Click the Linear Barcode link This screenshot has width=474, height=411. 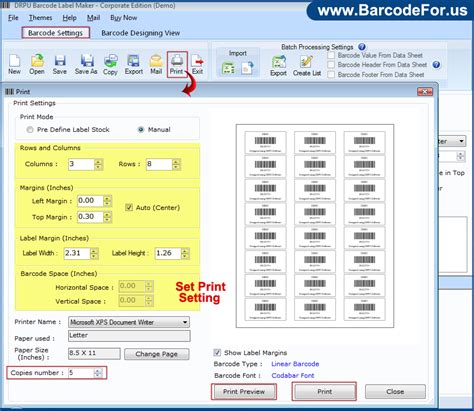tap(295, 364)
